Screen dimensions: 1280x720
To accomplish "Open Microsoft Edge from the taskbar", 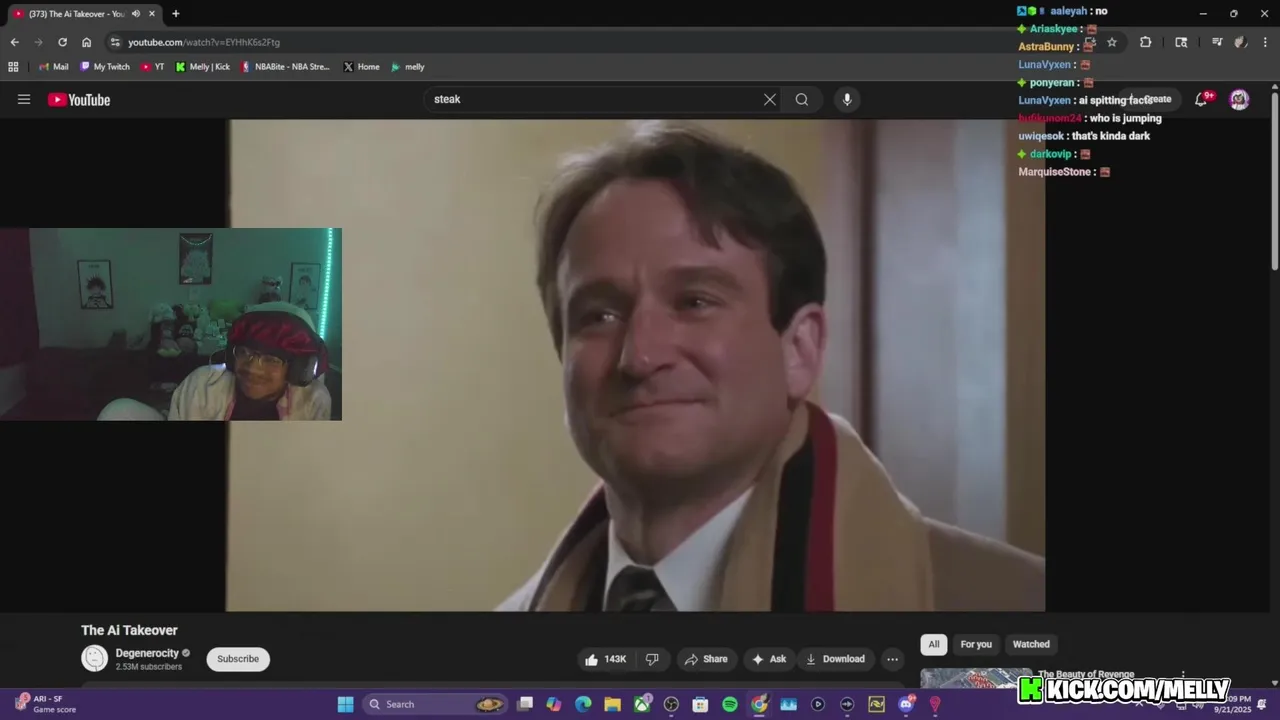I will (x=583, y=704).
